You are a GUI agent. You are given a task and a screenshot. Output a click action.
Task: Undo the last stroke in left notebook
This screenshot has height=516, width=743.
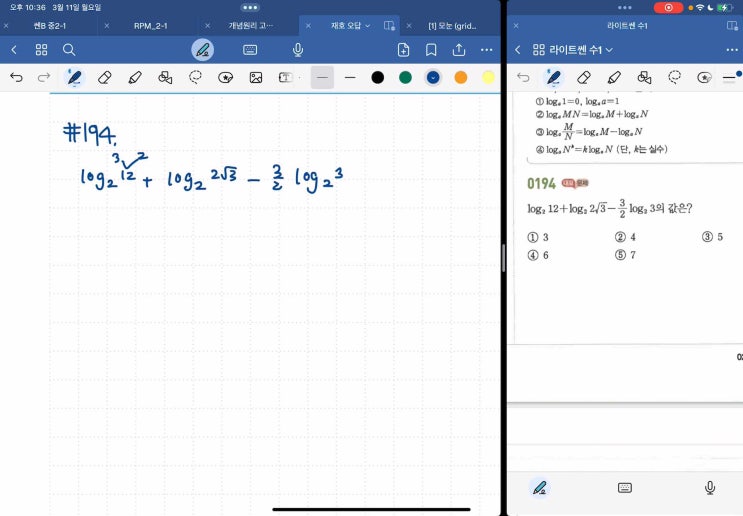[16, 77]
